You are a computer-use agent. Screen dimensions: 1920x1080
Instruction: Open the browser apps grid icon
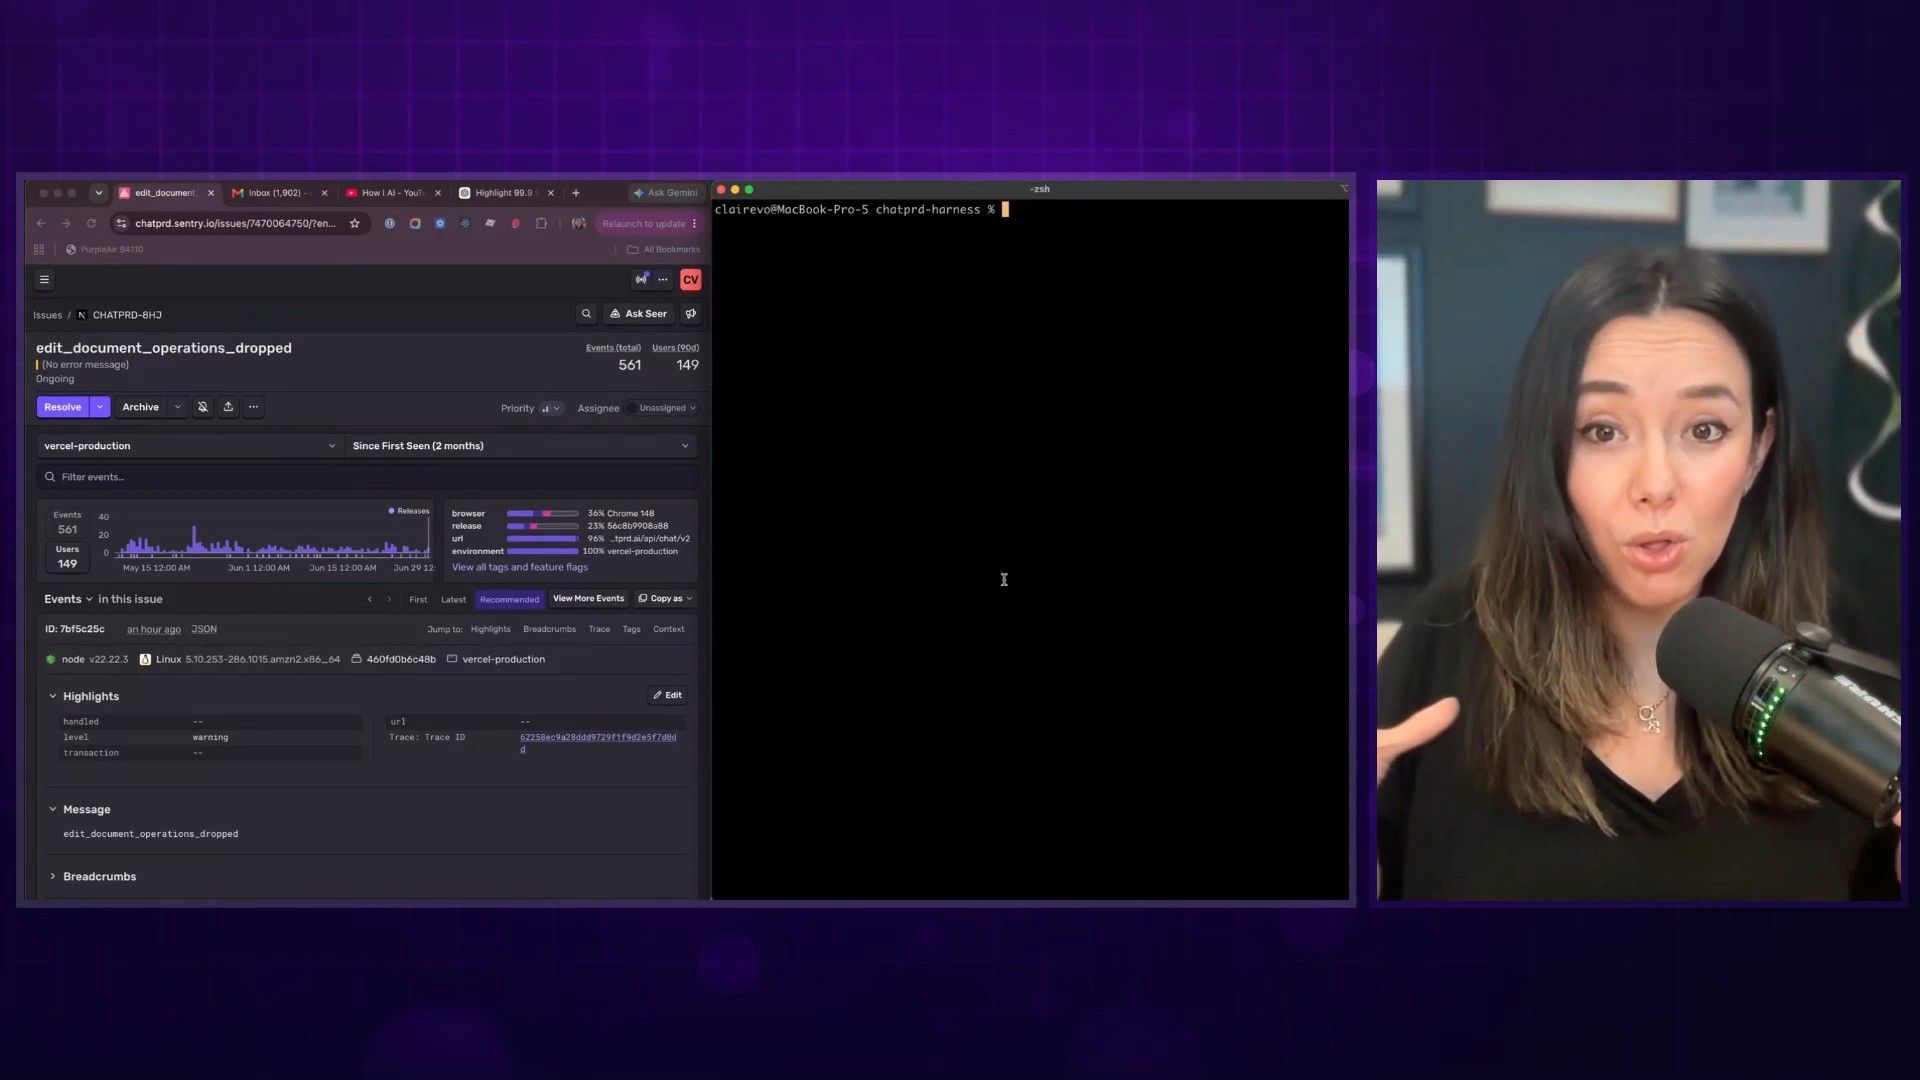click(x=39, y=250)
